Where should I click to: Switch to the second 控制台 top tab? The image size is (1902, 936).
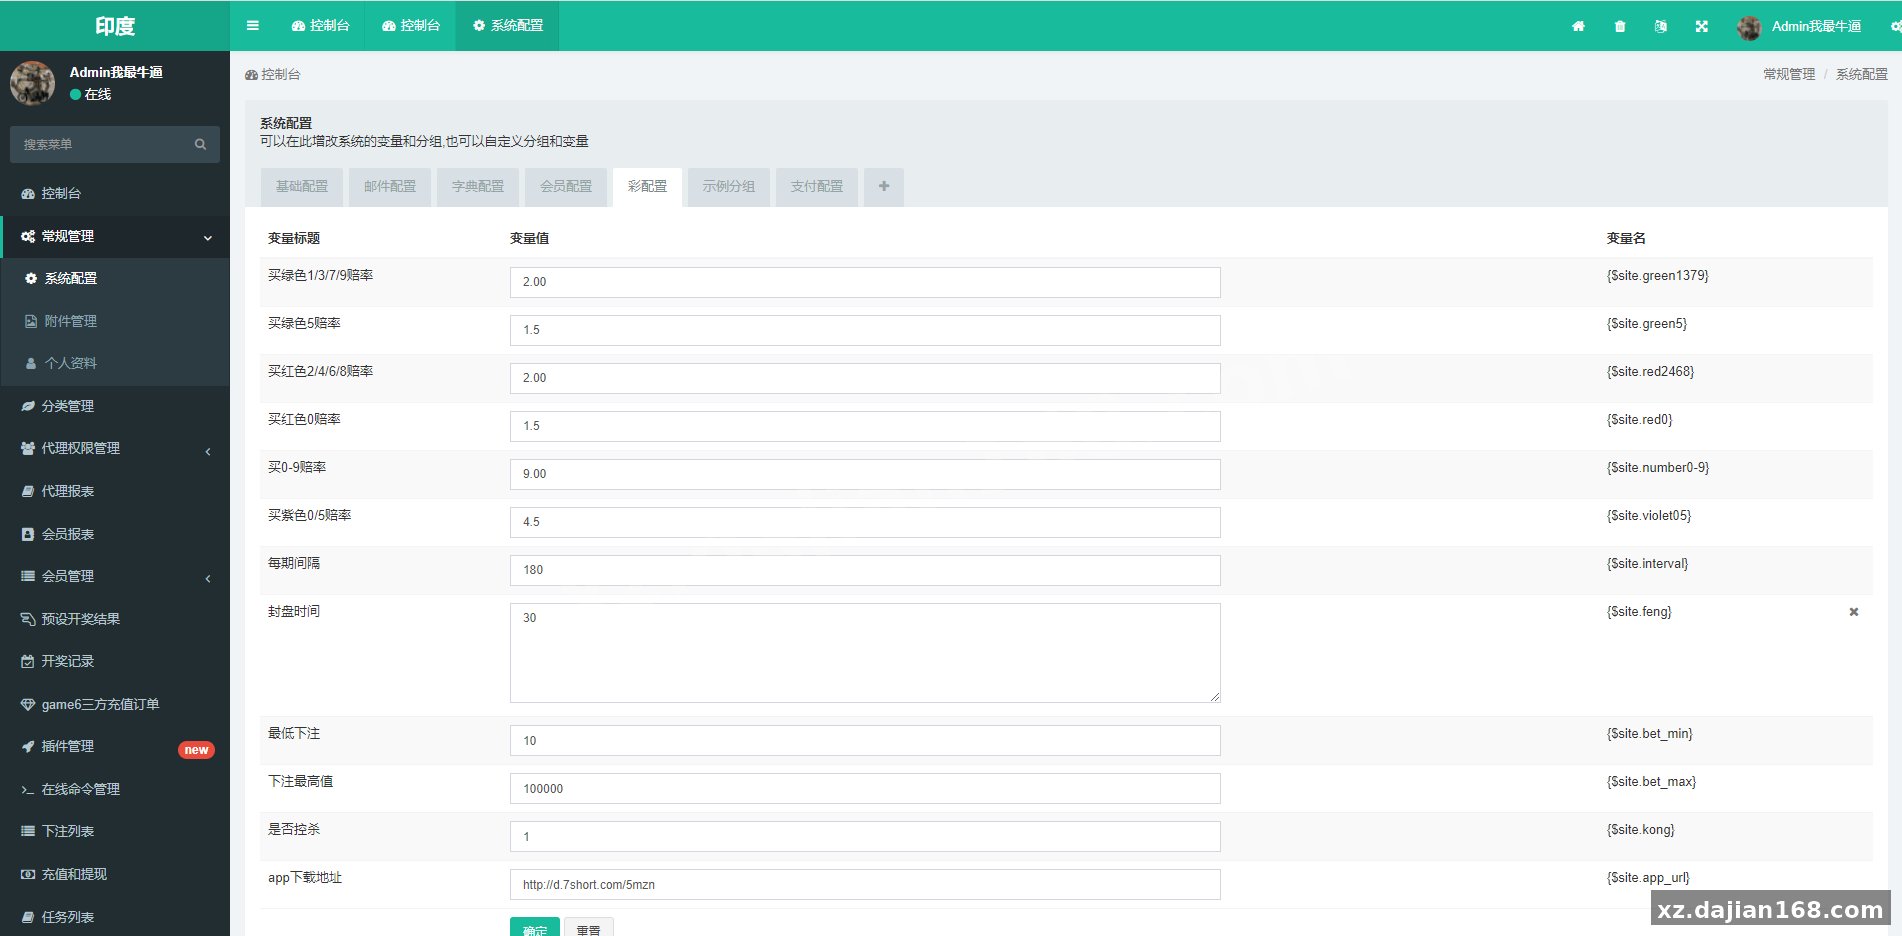410,26
